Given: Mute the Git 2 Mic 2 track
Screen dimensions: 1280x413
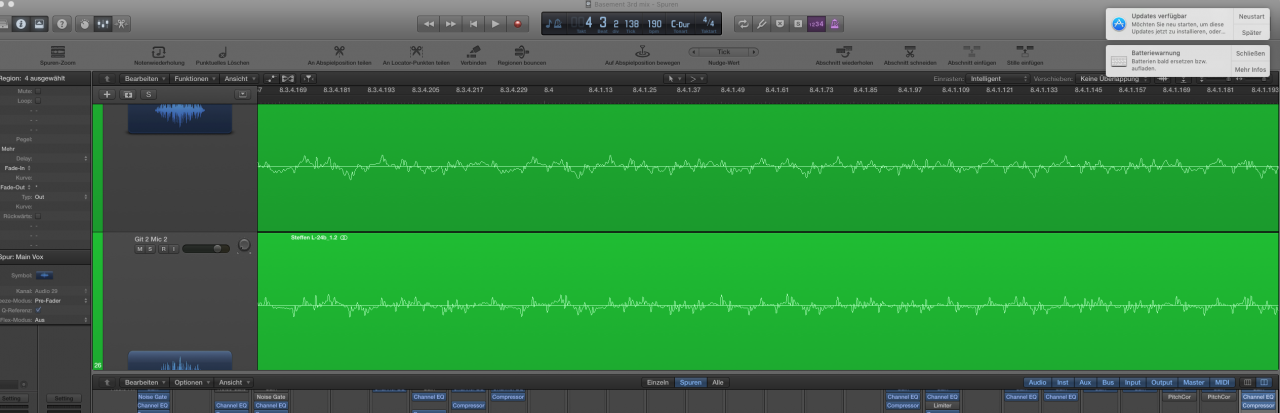Looking at the screenshot, I should pyautogui.click(x=139, y=249).
